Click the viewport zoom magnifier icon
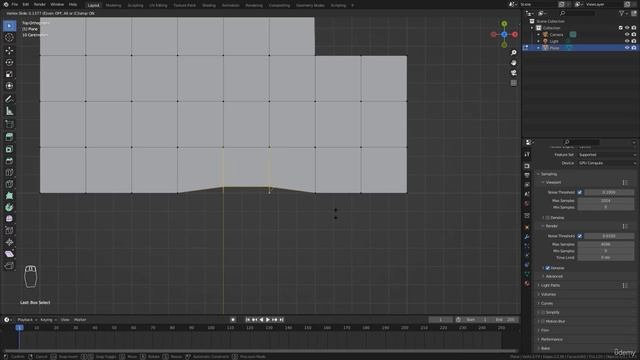This screenshot has width=640, height=360. click(x=513, y=53)
